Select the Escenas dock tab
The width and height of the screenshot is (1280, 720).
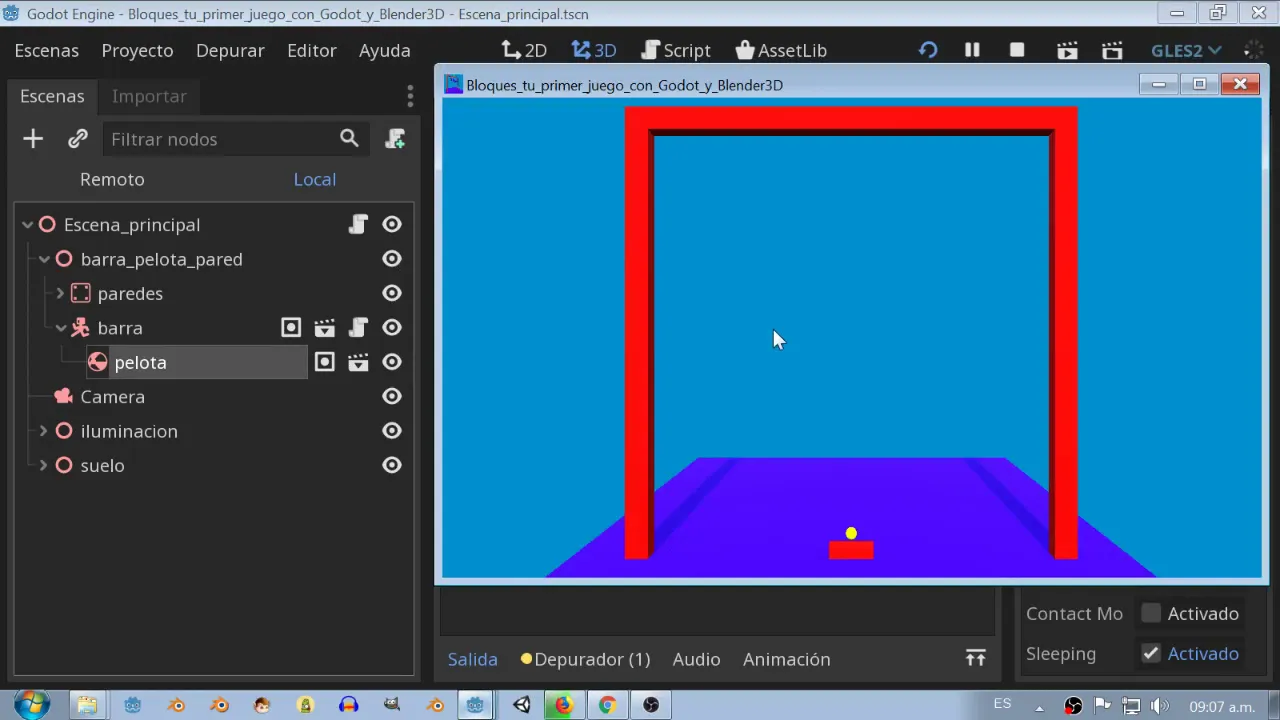tap(52, 96)
